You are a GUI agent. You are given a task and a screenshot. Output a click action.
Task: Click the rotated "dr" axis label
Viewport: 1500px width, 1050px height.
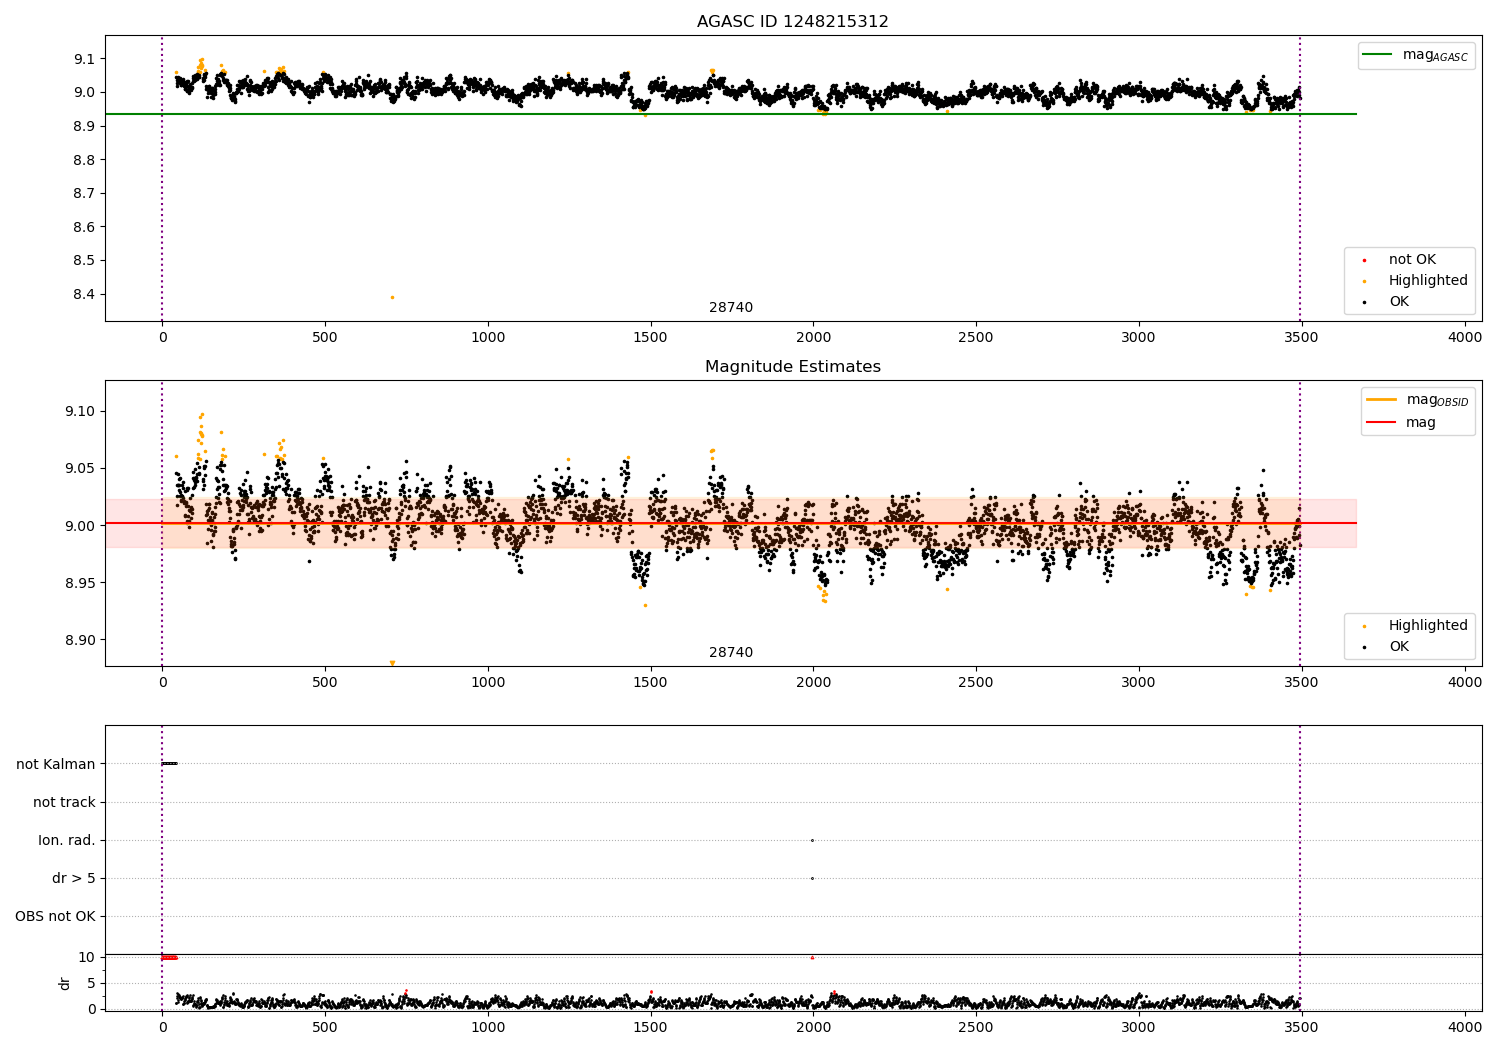point(65,983)
